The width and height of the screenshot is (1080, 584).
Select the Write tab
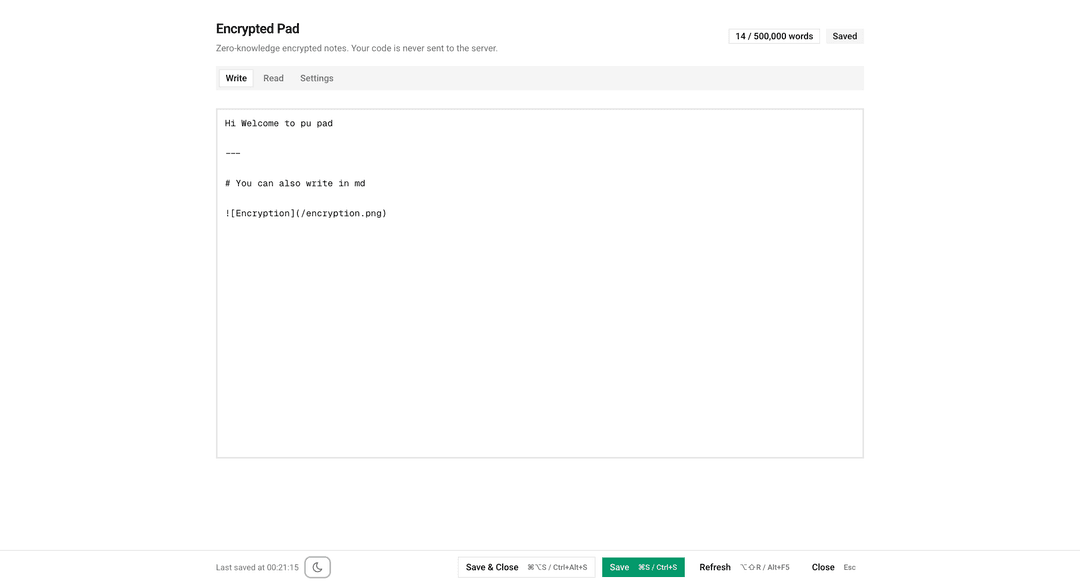[236, 78]
